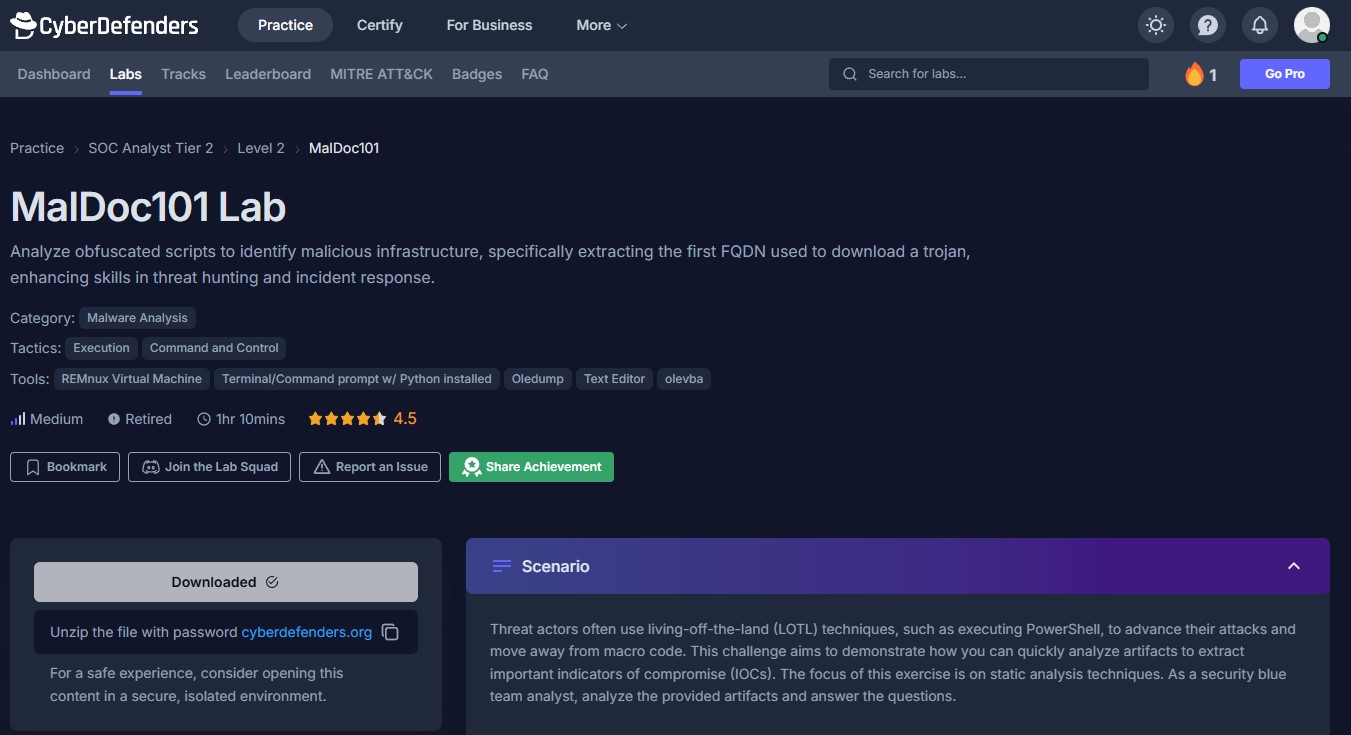The height and width of the screenshot is (735, 1351).
Task: Open the More dropdown menu
Action: (602, 25)
